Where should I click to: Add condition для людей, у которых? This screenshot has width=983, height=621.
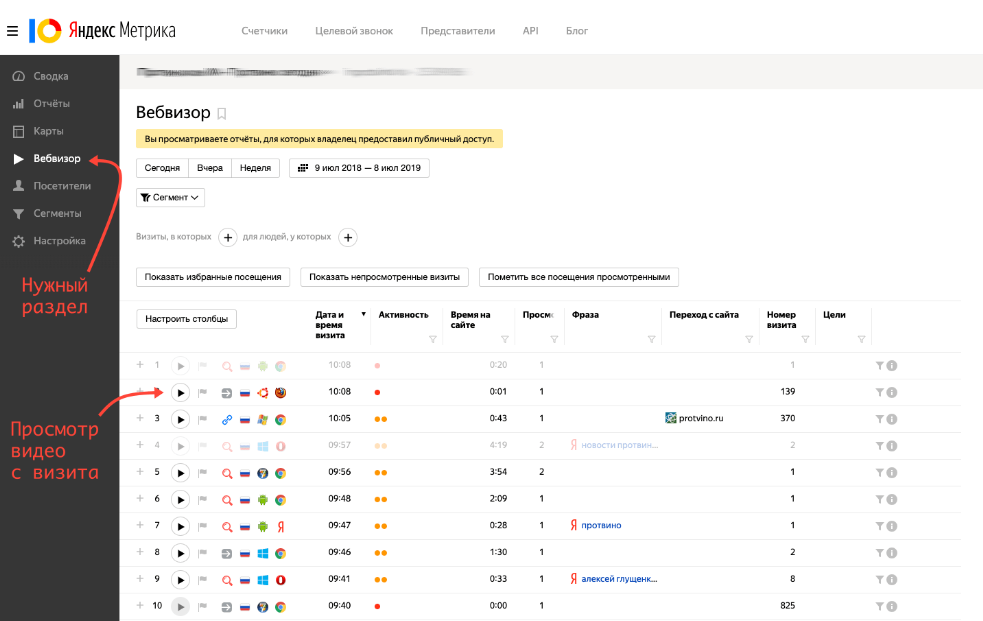click(x=348, y=237)
